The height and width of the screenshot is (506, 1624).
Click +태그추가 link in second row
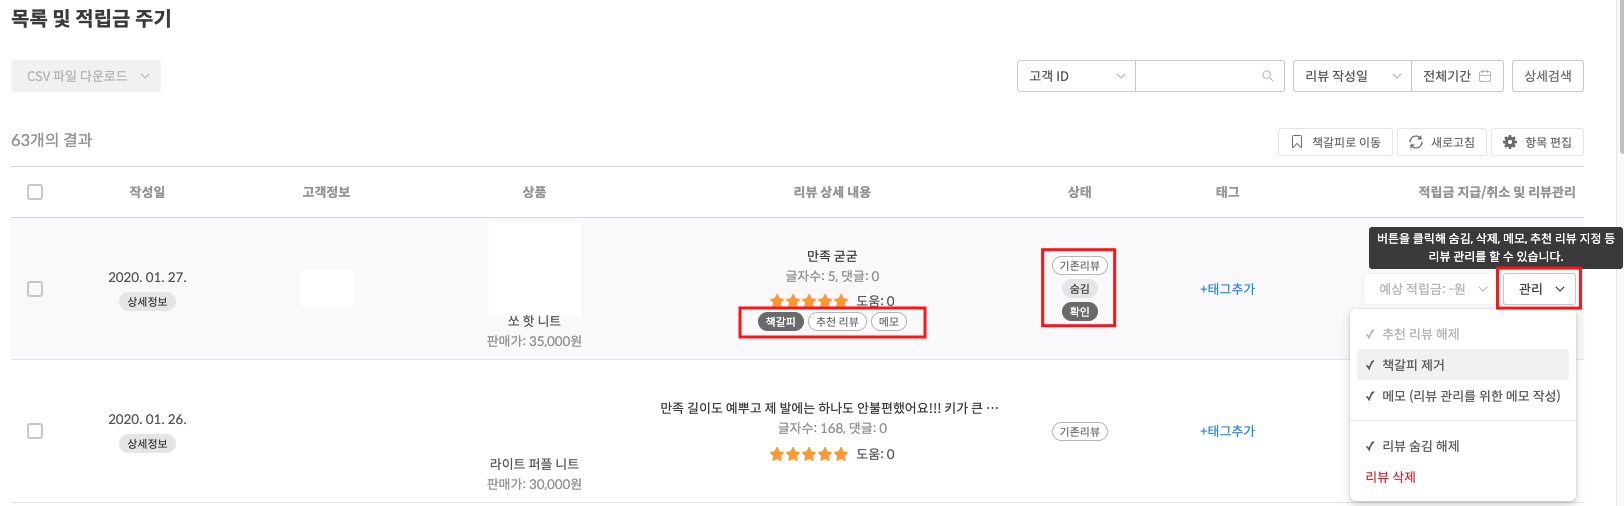click(1227, 431)
